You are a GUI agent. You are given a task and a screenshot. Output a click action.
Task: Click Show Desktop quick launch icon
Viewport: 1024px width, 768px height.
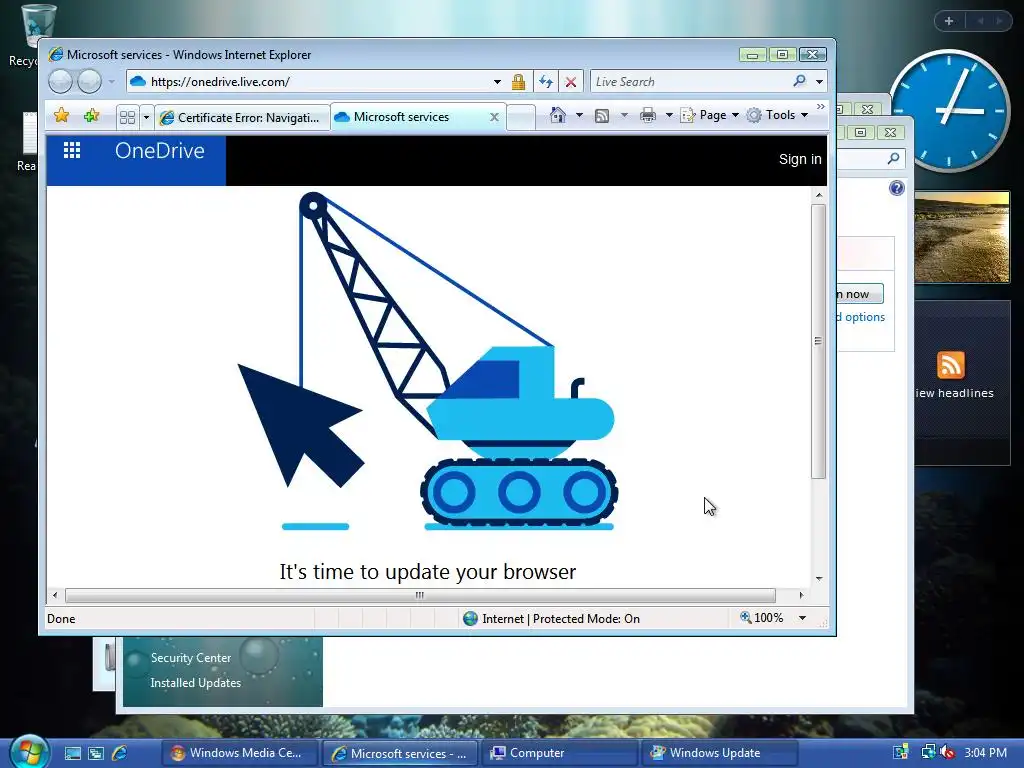point(72,753)
